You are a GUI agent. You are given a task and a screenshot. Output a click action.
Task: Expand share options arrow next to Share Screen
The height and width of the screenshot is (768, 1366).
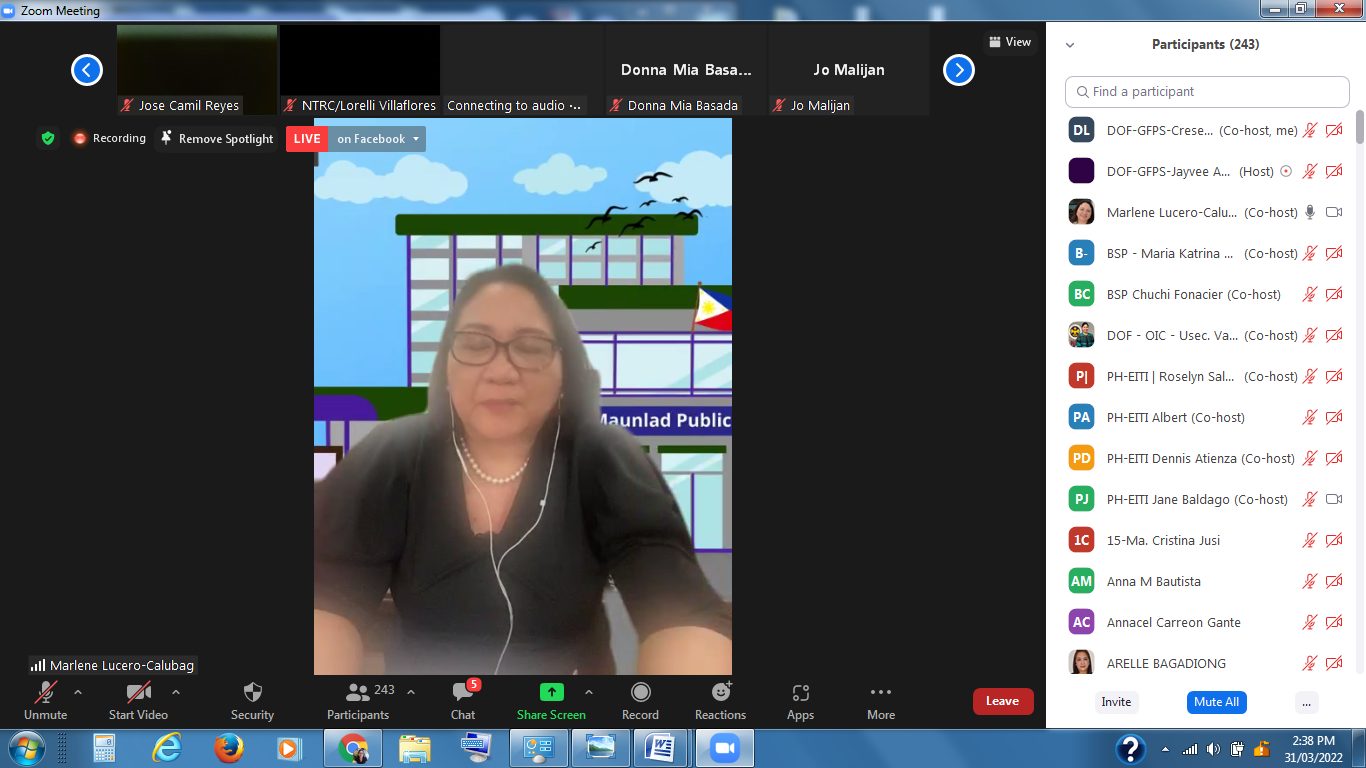pos(588,692)
